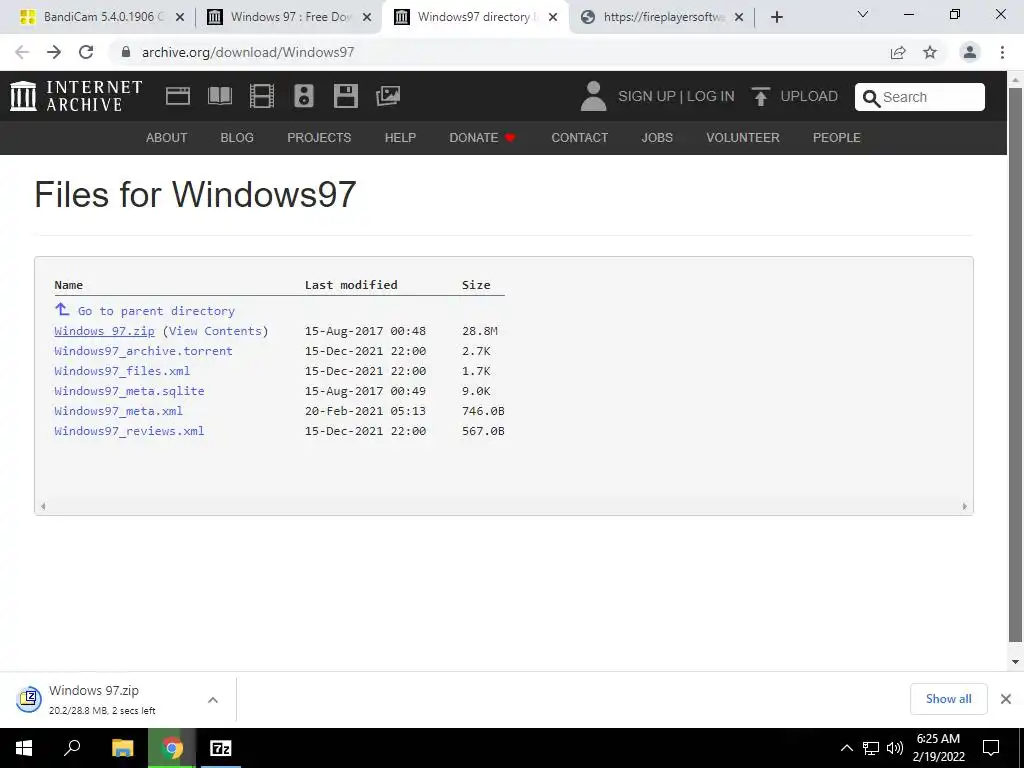Screen dimensions: 1024x768
Task: Click the share page icon in address bar
Action: pos(898,52)
